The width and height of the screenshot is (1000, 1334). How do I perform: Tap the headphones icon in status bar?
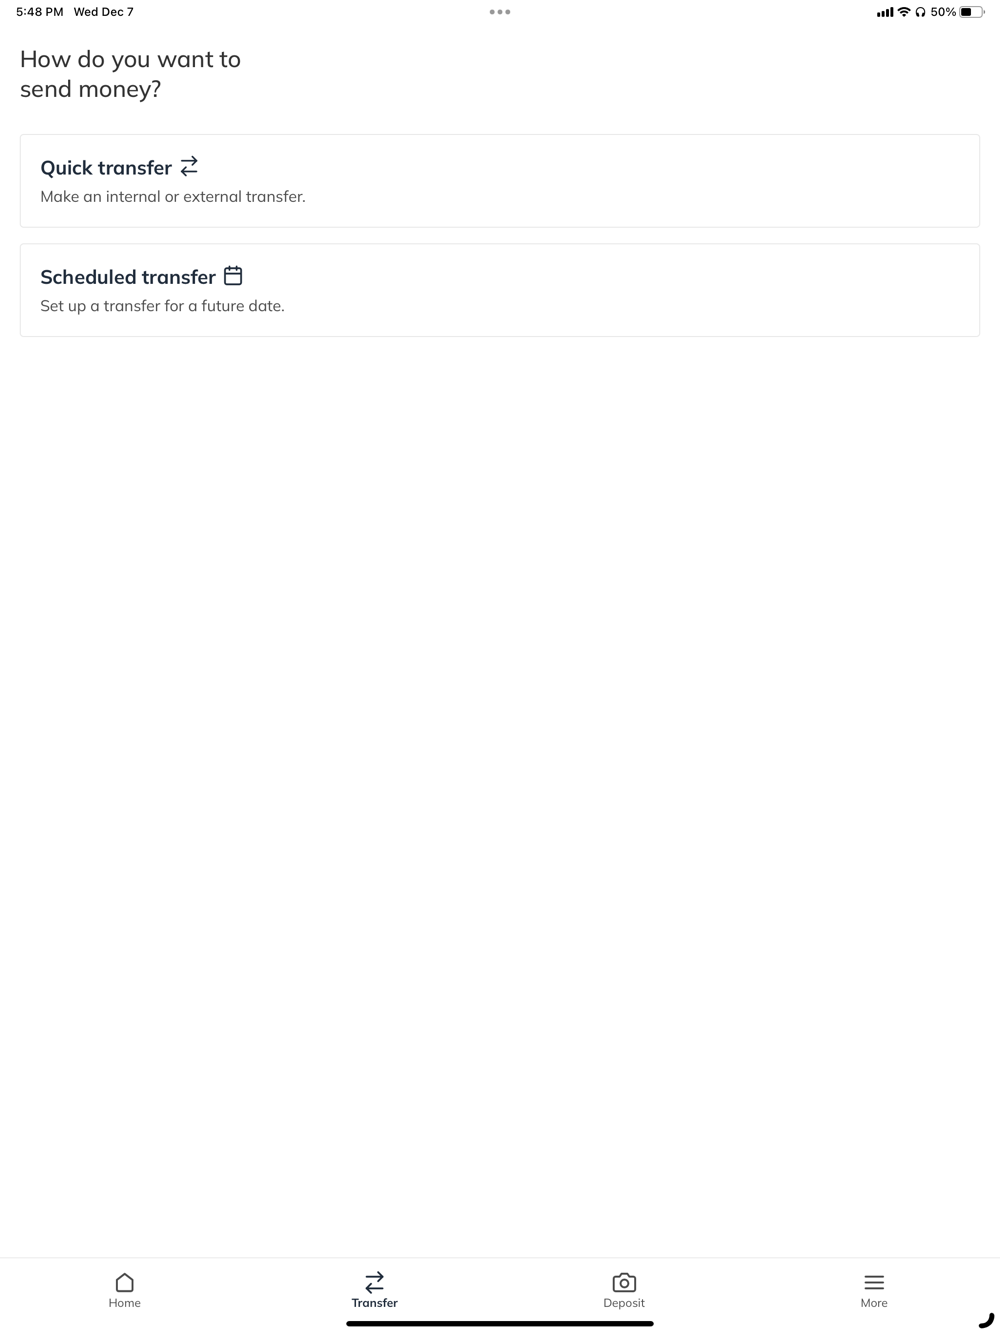pyautogui.click(x=920, y=12)
